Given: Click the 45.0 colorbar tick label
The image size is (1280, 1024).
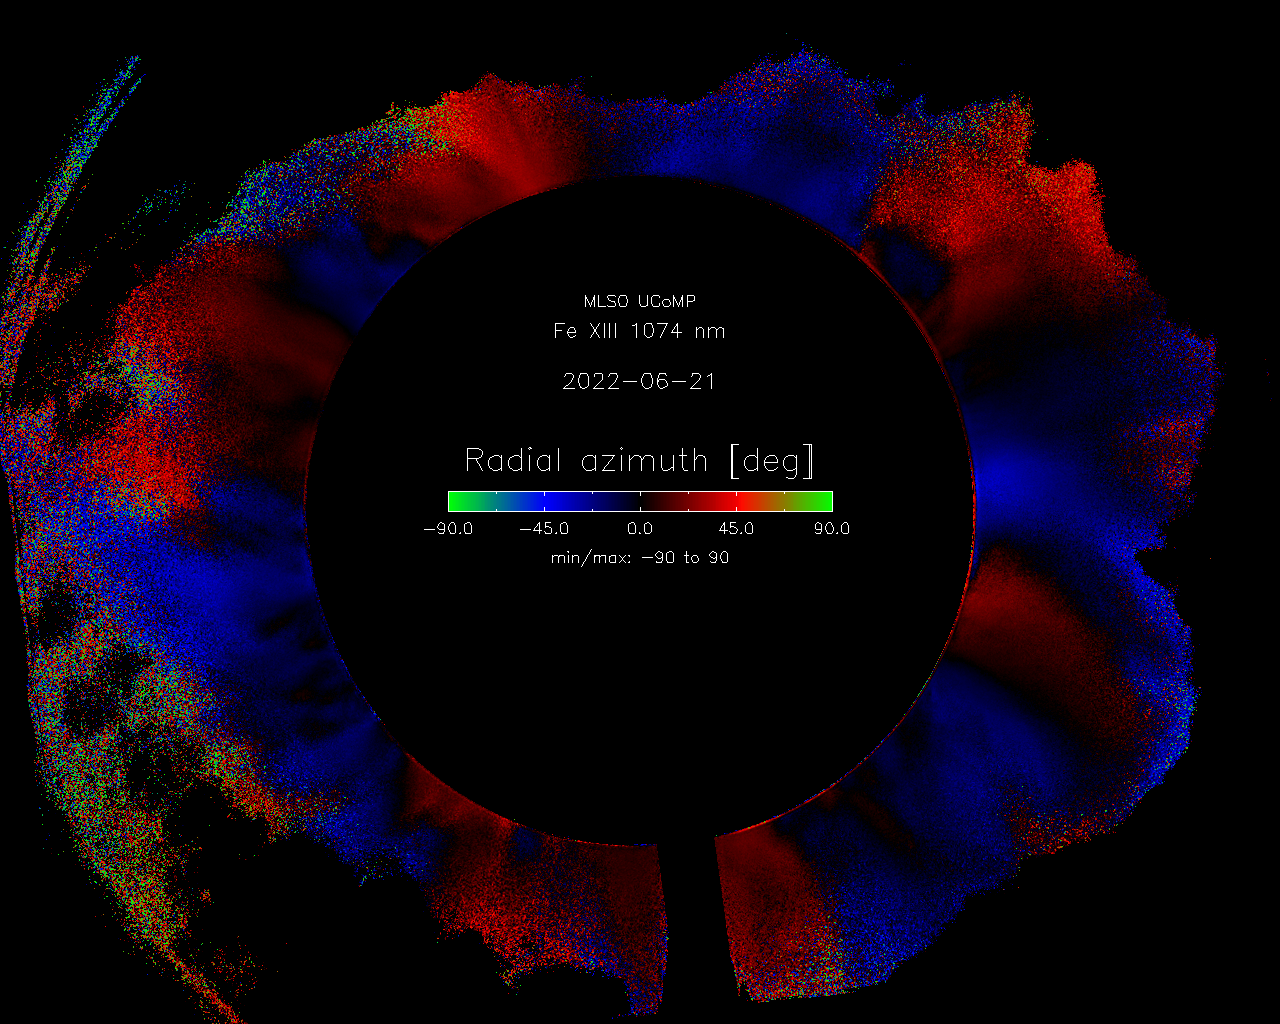Looking at the screenshot, I should tap(736, 529).
